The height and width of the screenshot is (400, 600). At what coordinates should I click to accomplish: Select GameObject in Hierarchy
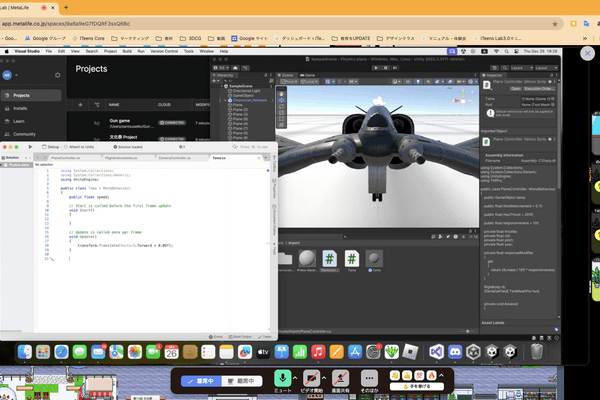click(x=243, y=95)
